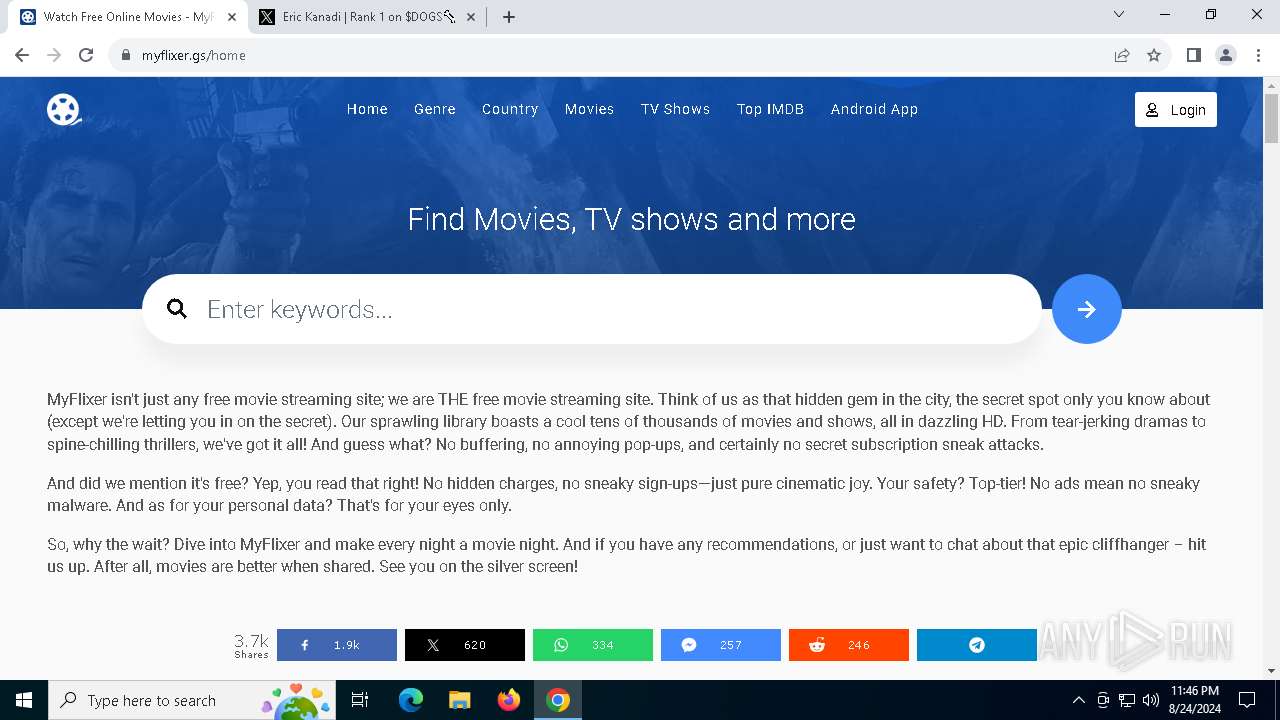
Task: Open the network icon in system tray
Action: point(1127,700)
